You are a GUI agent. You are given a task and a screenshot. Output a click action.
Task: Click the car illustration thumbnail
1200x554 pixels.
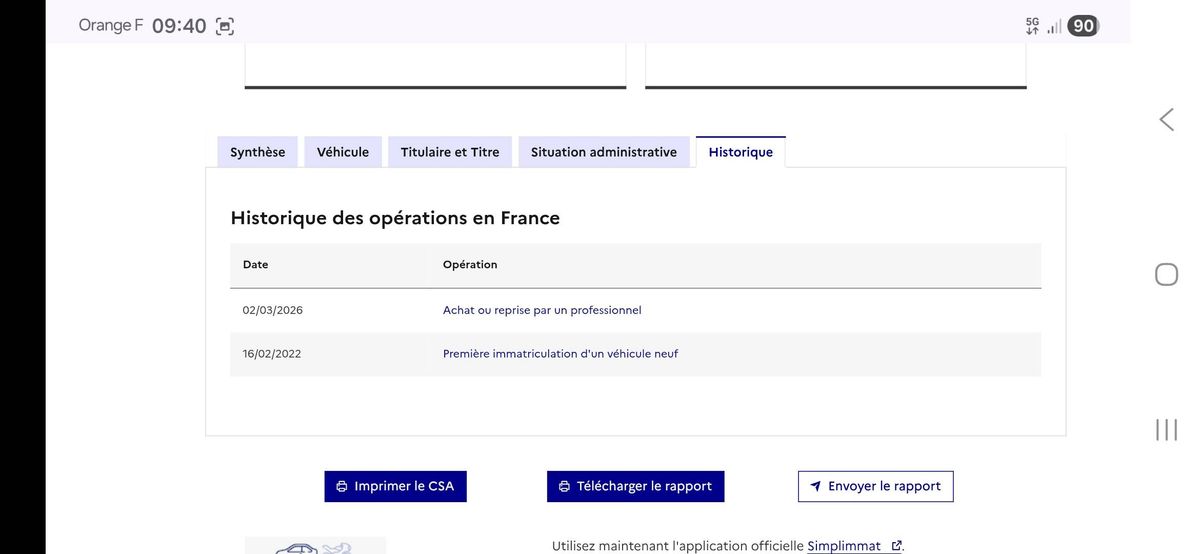click(x=315, y=546)
